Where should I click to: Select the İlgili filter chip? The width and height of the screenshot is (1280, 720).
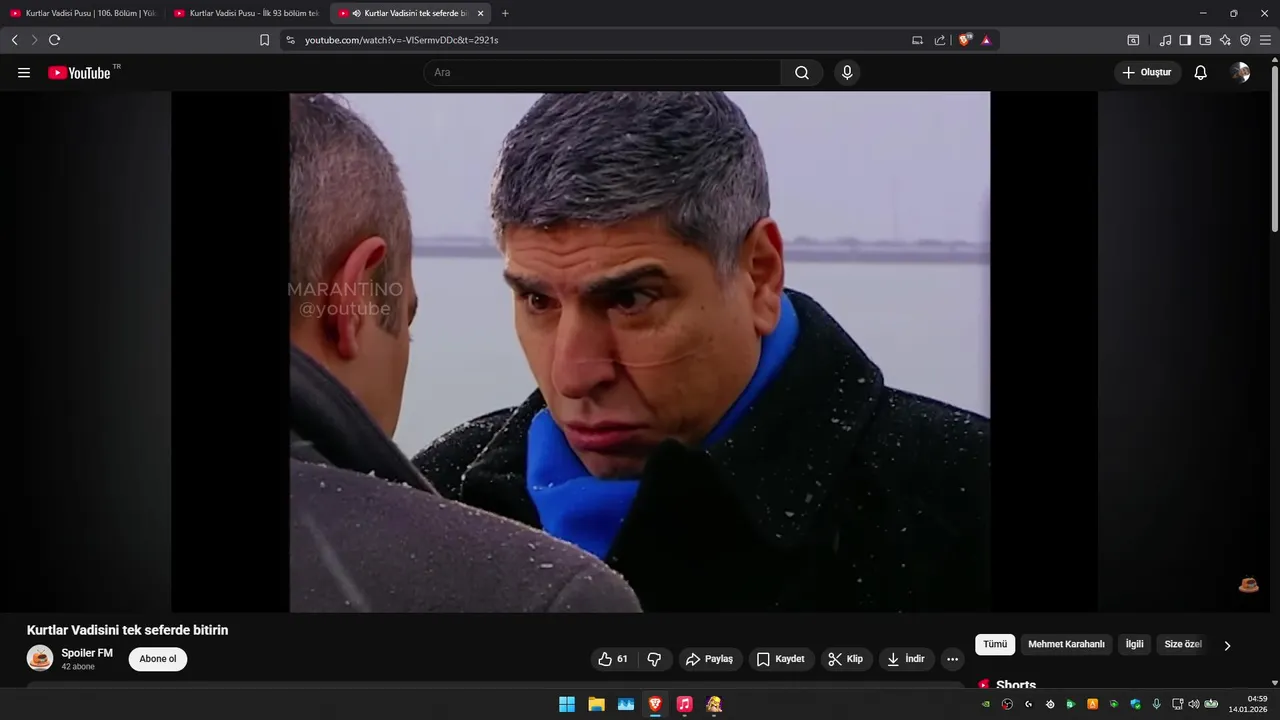click(x=1134, y=645)
